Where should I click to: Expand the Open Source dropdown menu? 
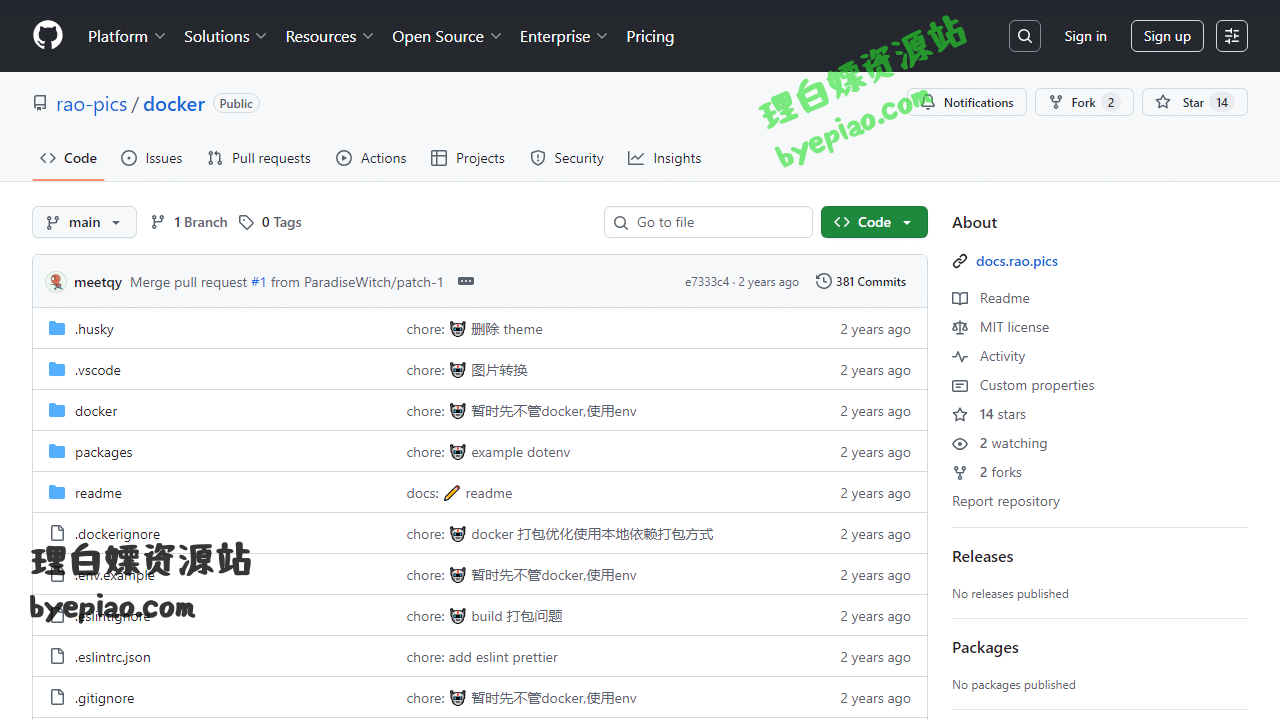point(448,36)
